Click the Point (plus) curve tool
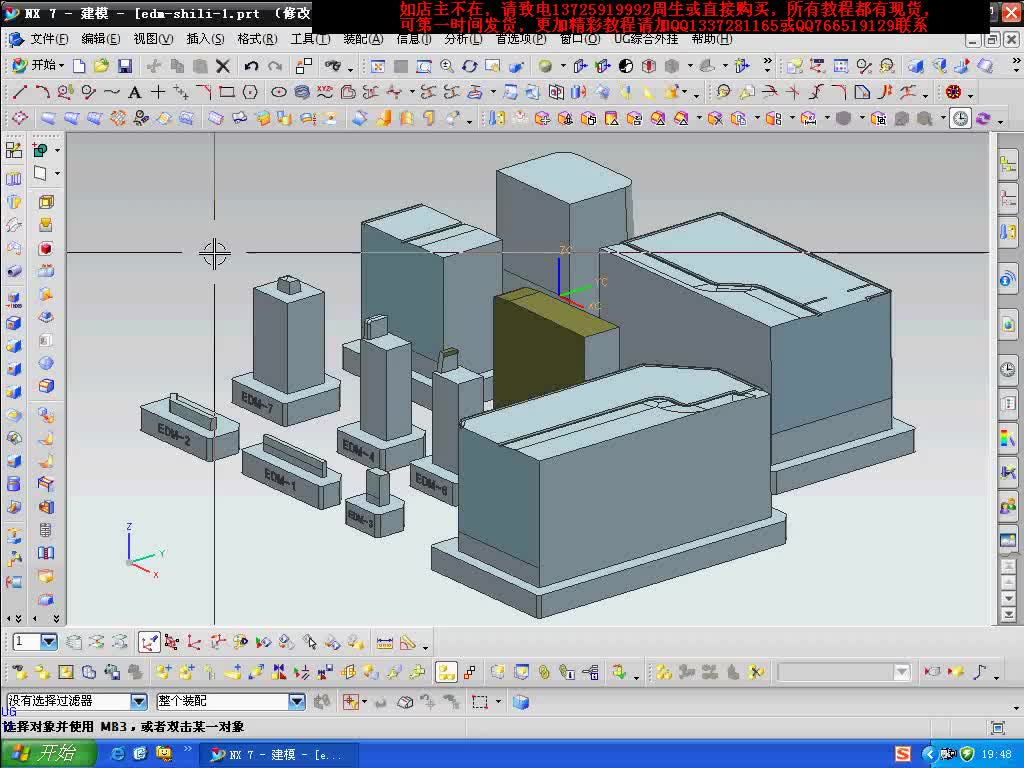 pyautogui.click(x=157, y=92)
